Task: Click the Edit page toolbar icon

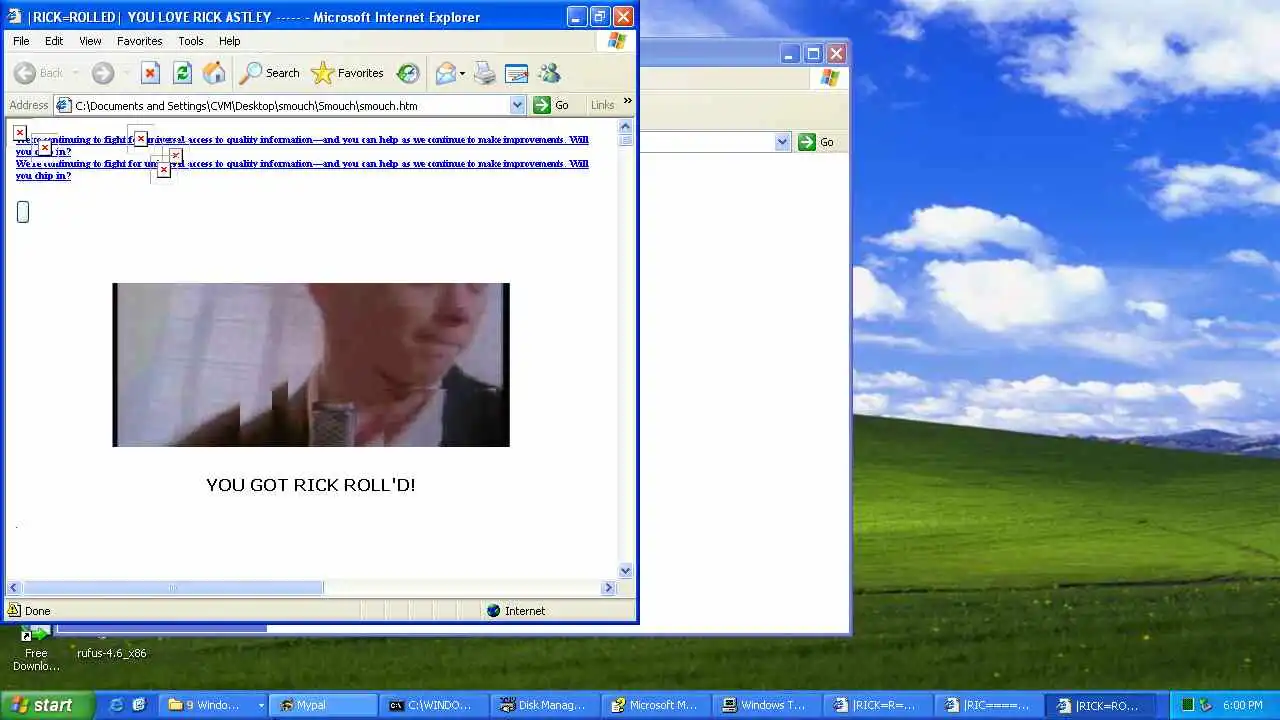Action: click(517, 73)
